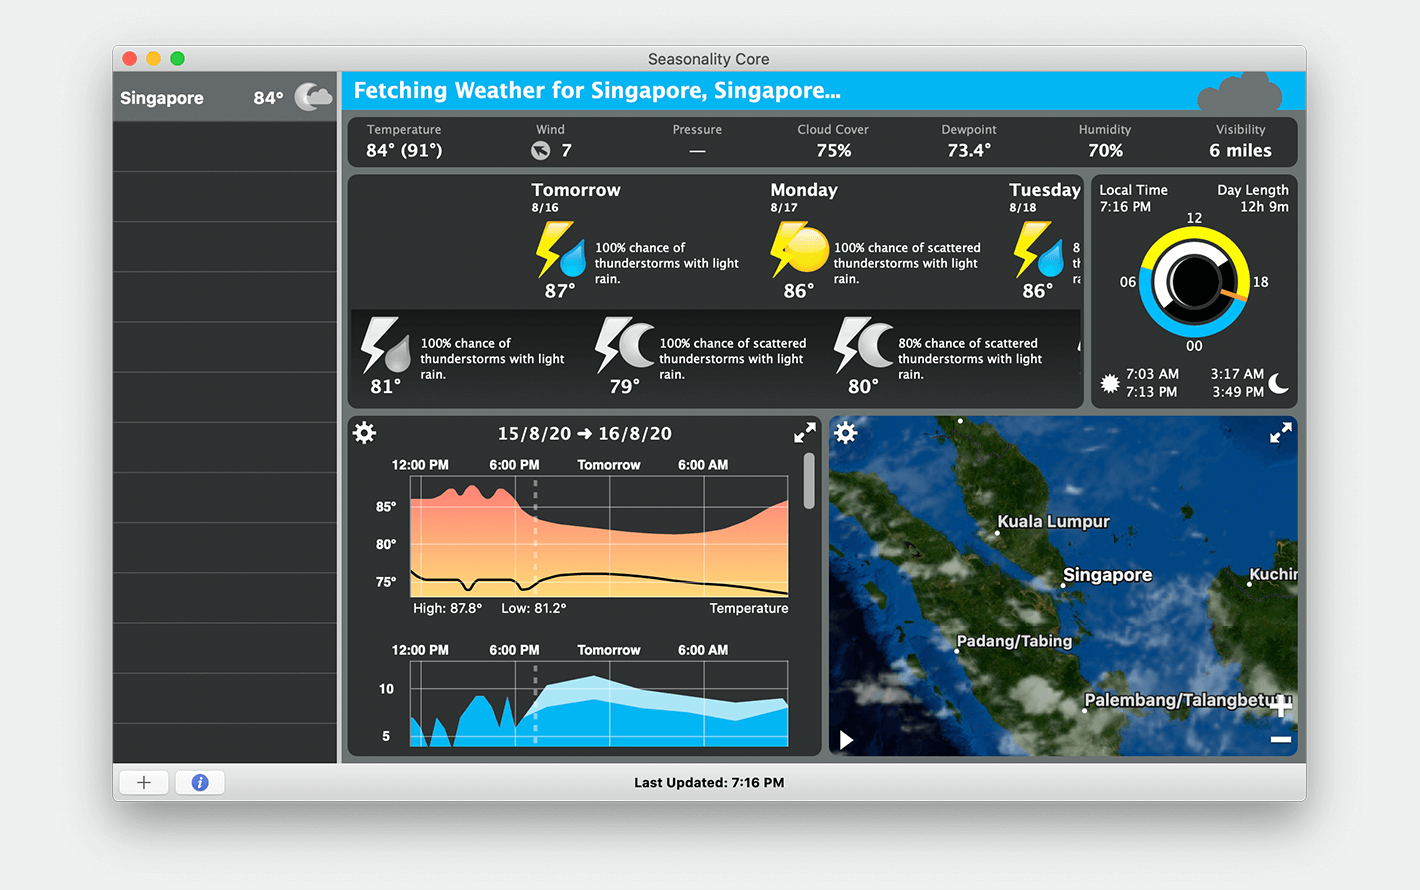Click the cloud icon in the header banner

click(x=1240, y=92)
